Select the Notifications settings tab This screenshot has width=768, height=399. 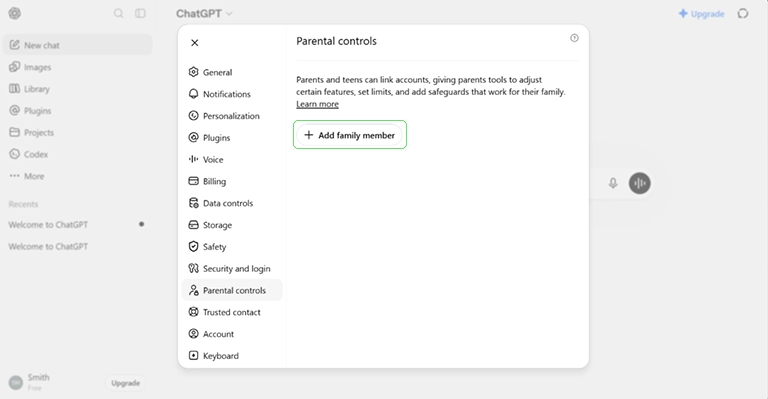point(232,94)
